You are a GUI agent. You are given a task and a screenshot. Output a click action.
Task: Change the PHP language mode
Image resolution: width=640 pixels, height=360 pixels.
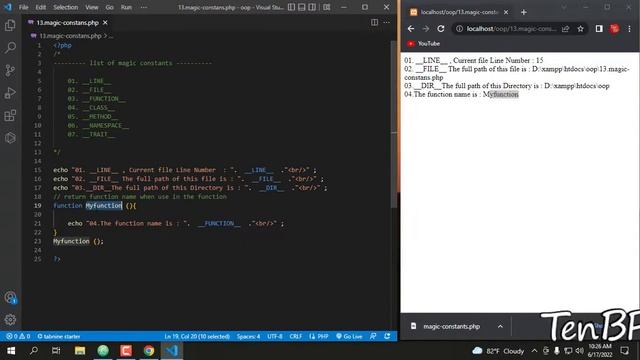pos(319,336)
